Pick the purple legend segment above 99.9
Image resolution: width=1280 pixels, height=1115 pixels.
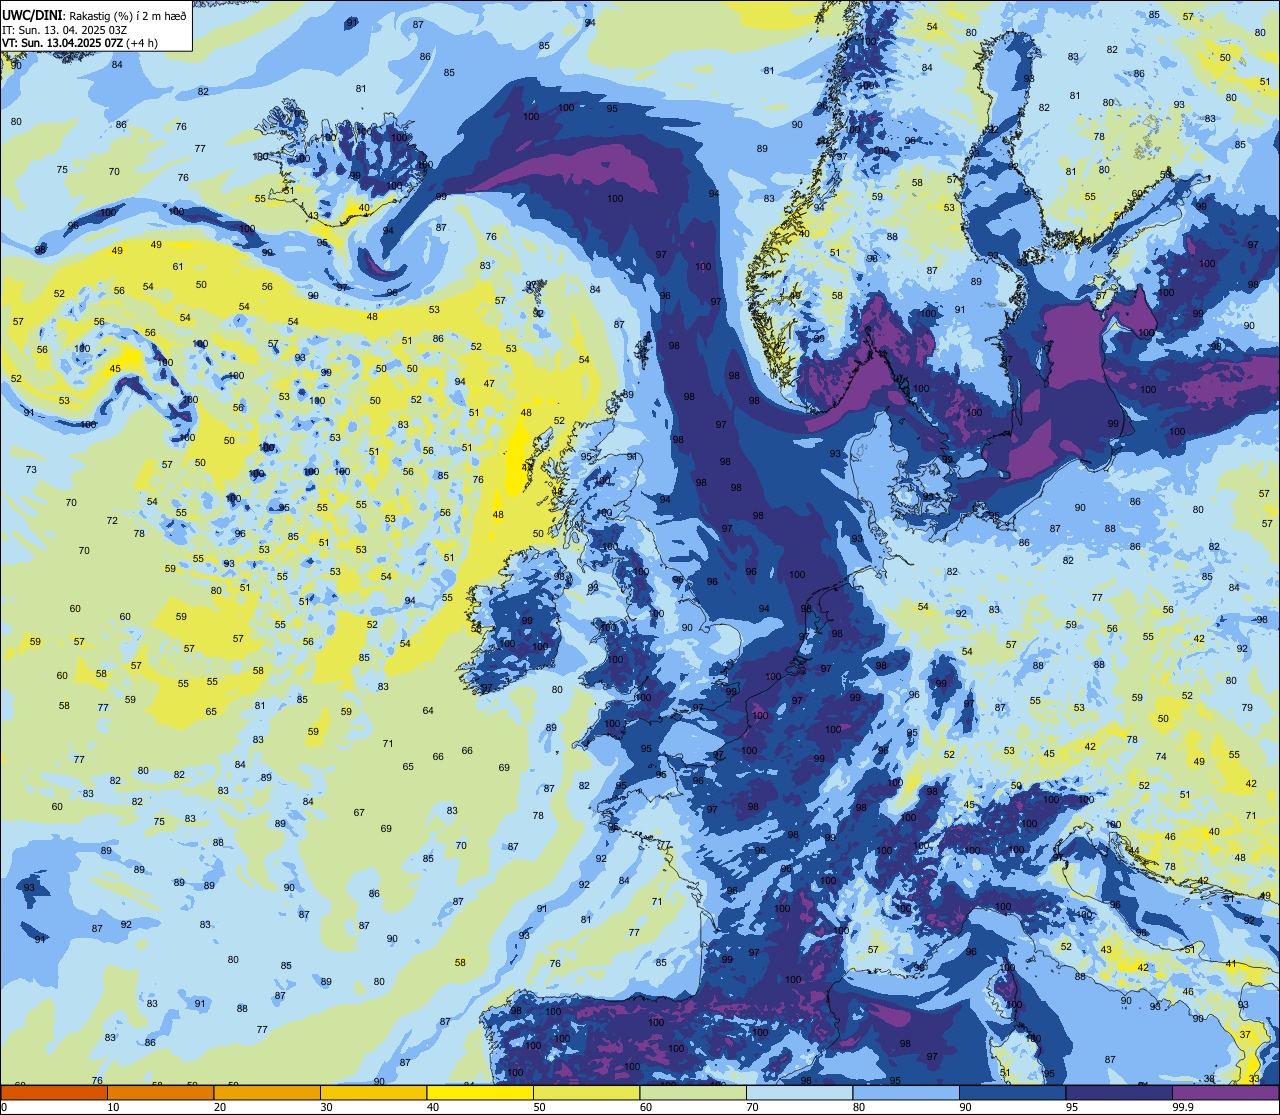pos(1225,1092)
